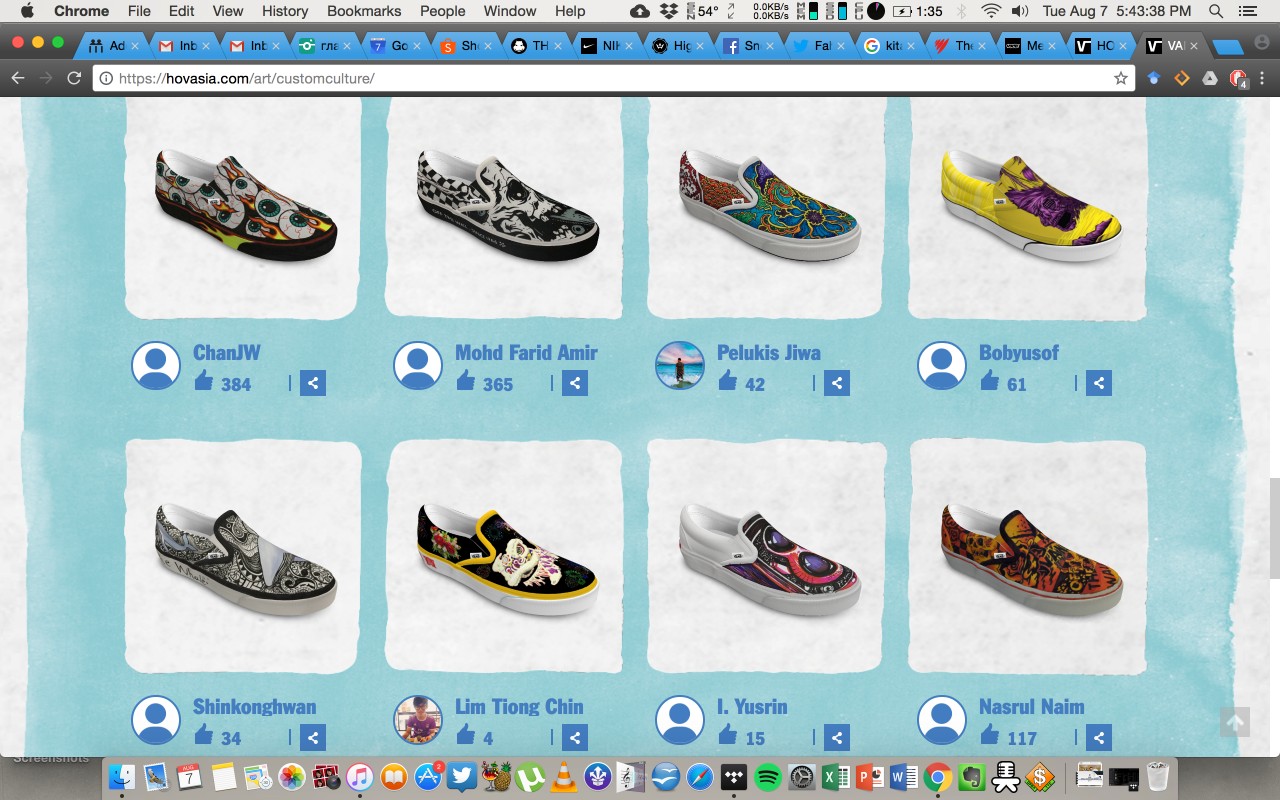This screenshot has height=800, width=1280.
Task: Like ChanJW's shoe with thumbs-up icon
Action: tap(204, 381)
